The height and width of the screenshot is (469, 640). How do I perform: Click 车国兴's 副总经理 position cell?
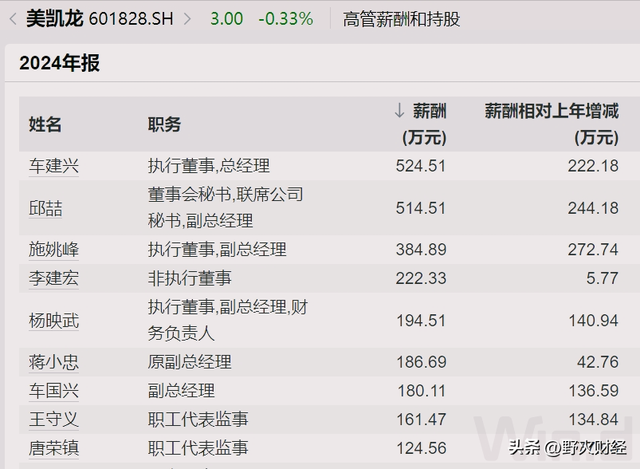tap(181, 391)
